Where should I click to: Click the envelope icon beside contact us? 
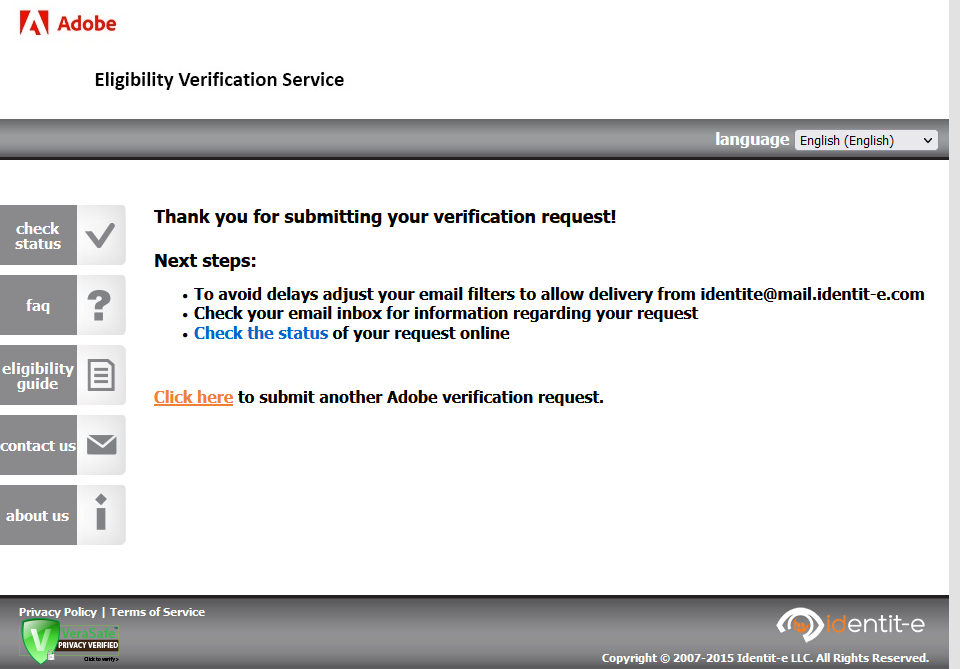point(102,444)
